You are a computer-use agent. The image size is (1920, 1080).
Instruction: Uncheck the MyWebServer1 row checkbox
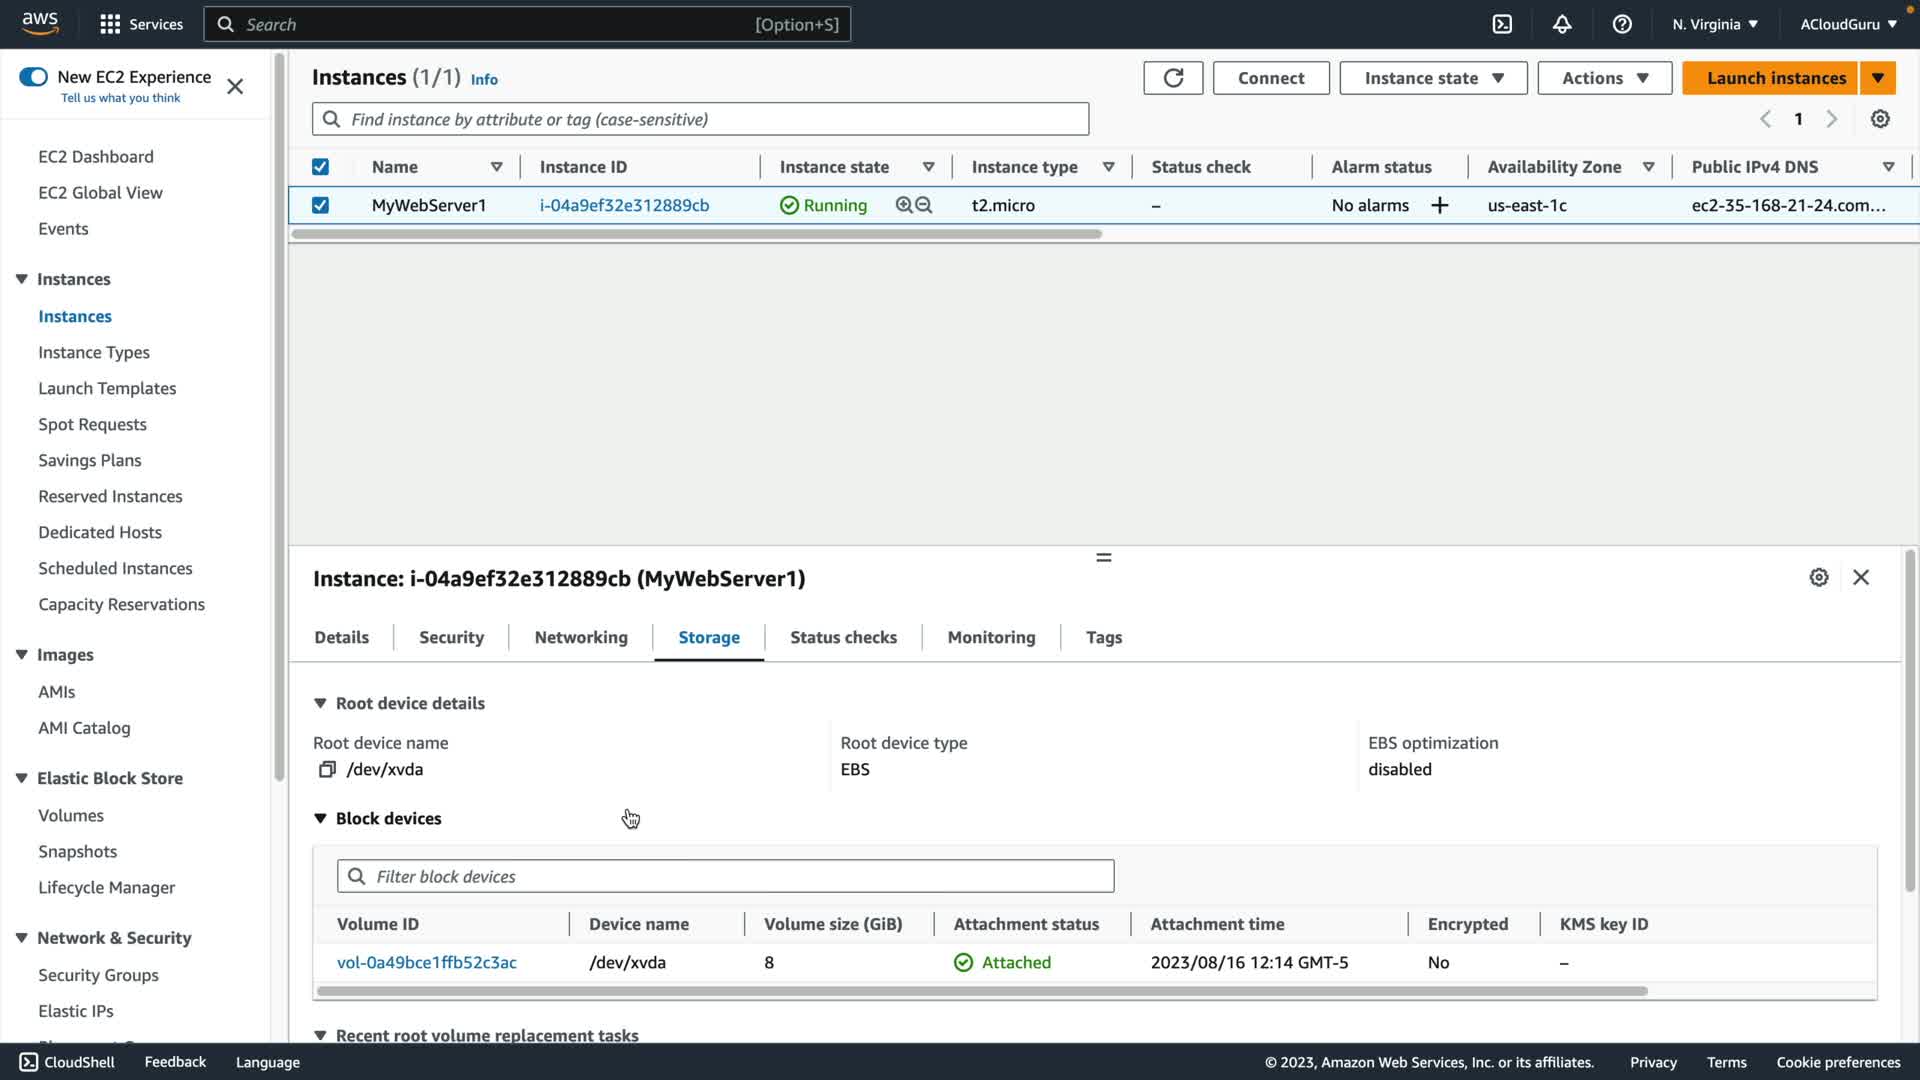point(320,205)
